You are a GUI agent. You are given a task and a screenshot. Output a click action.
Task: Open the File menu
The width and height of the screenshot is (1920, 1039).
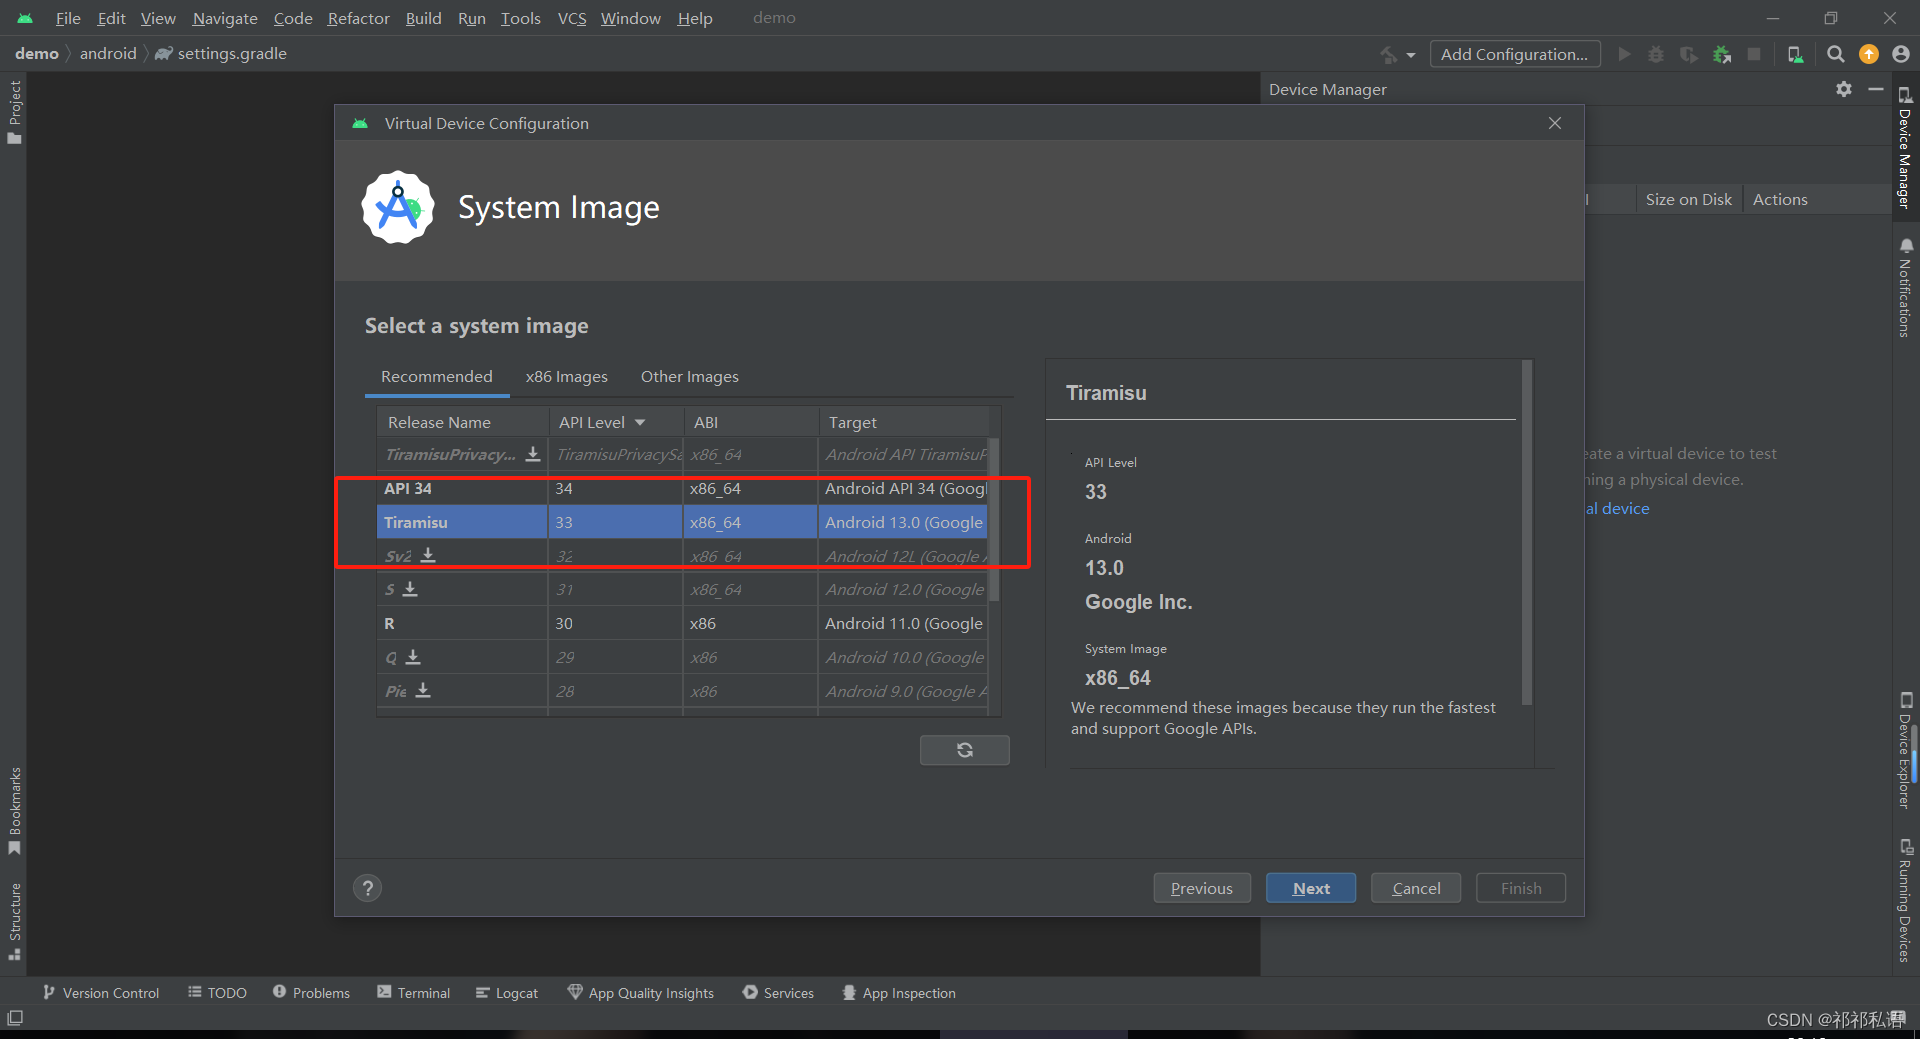[68, 18]
